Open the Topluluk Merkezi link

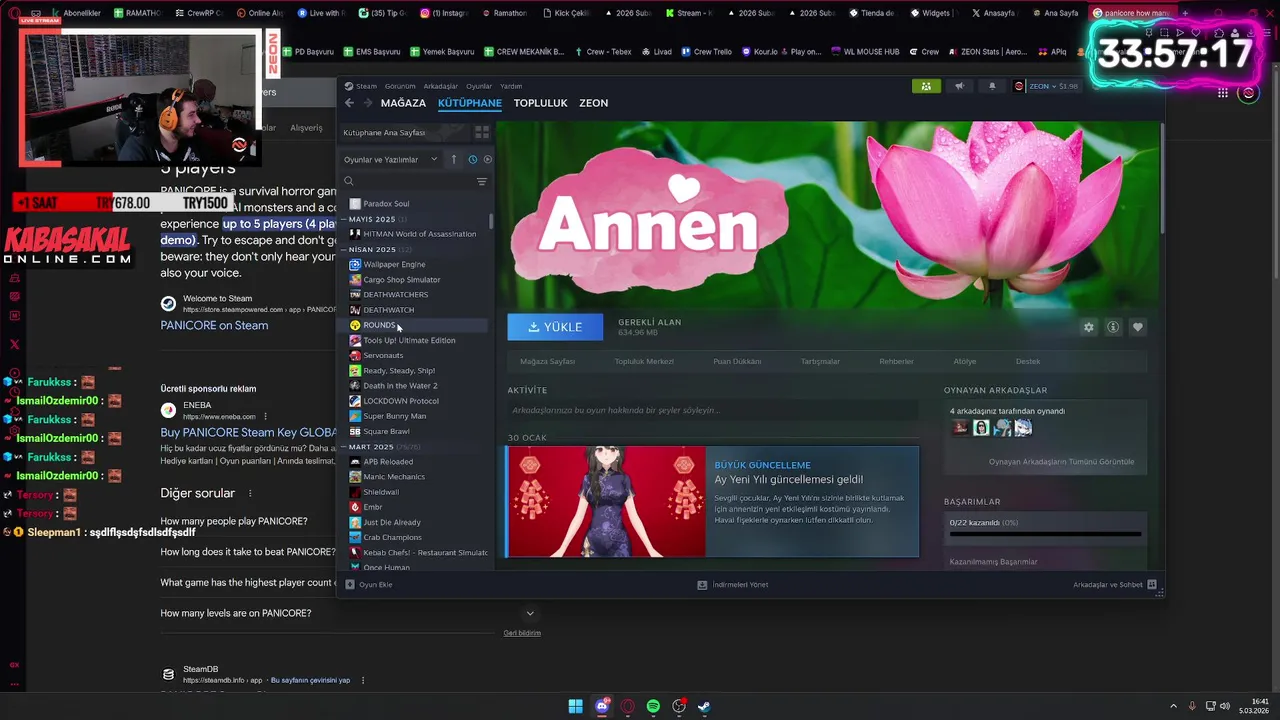tap(644, 361)
